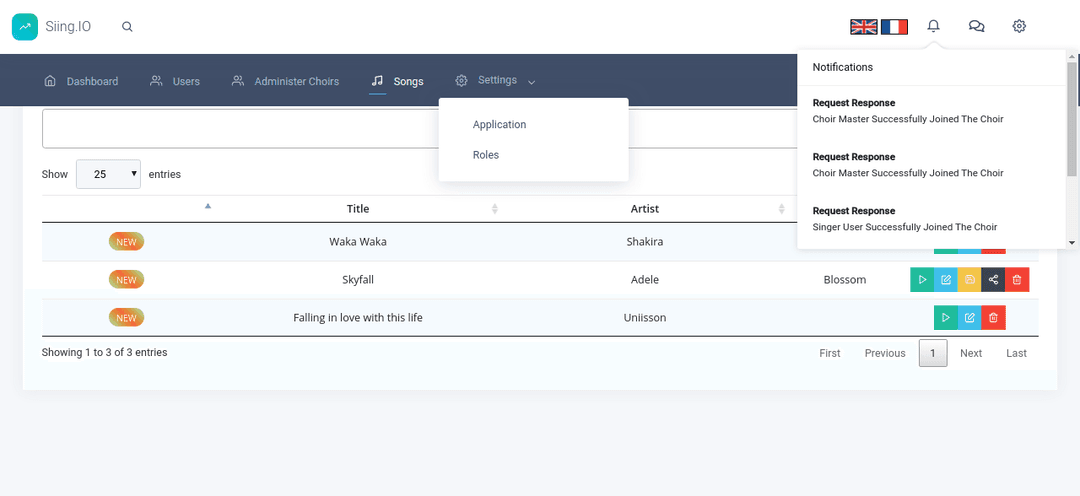Expand the Settings menu chevron
This screenshot has height=496, width=1080.
[x=532, y=82]
